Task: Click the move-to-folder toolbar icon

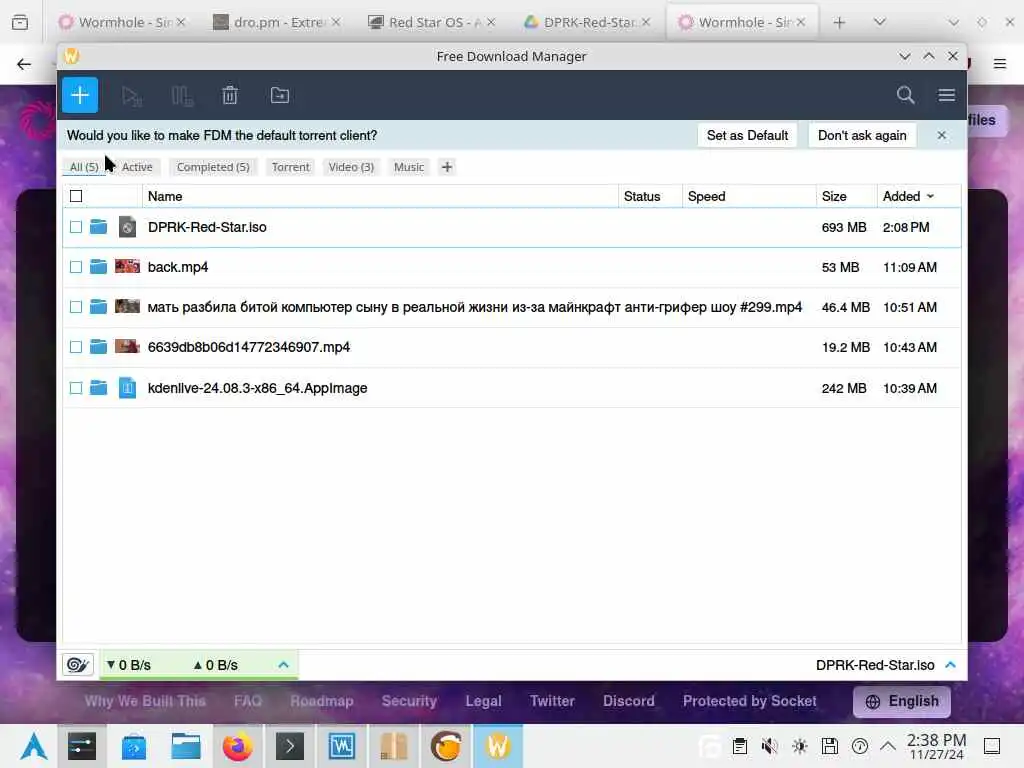Action: pyautogui.click(x=280, y=95)
